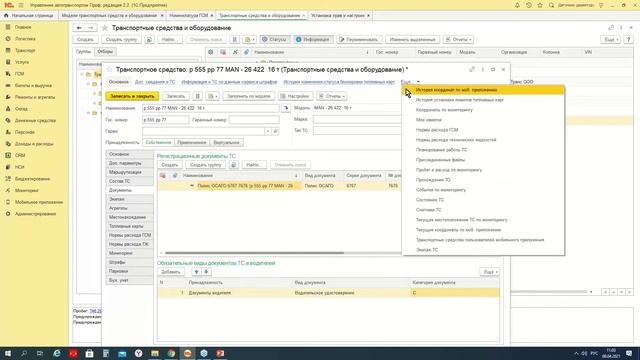This screenshot has height=360, width=640.
Task: Open the Логистика section in the sidebar
Action: click(24, 39)
